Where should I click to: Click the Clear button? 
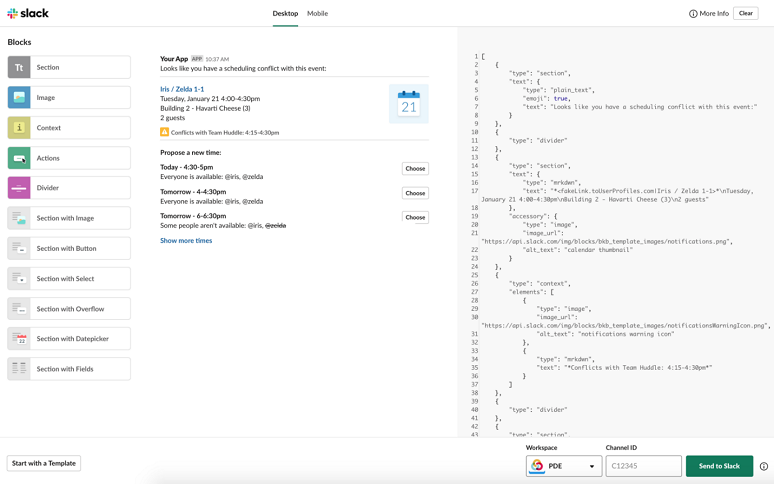click(x=745, y=13)
